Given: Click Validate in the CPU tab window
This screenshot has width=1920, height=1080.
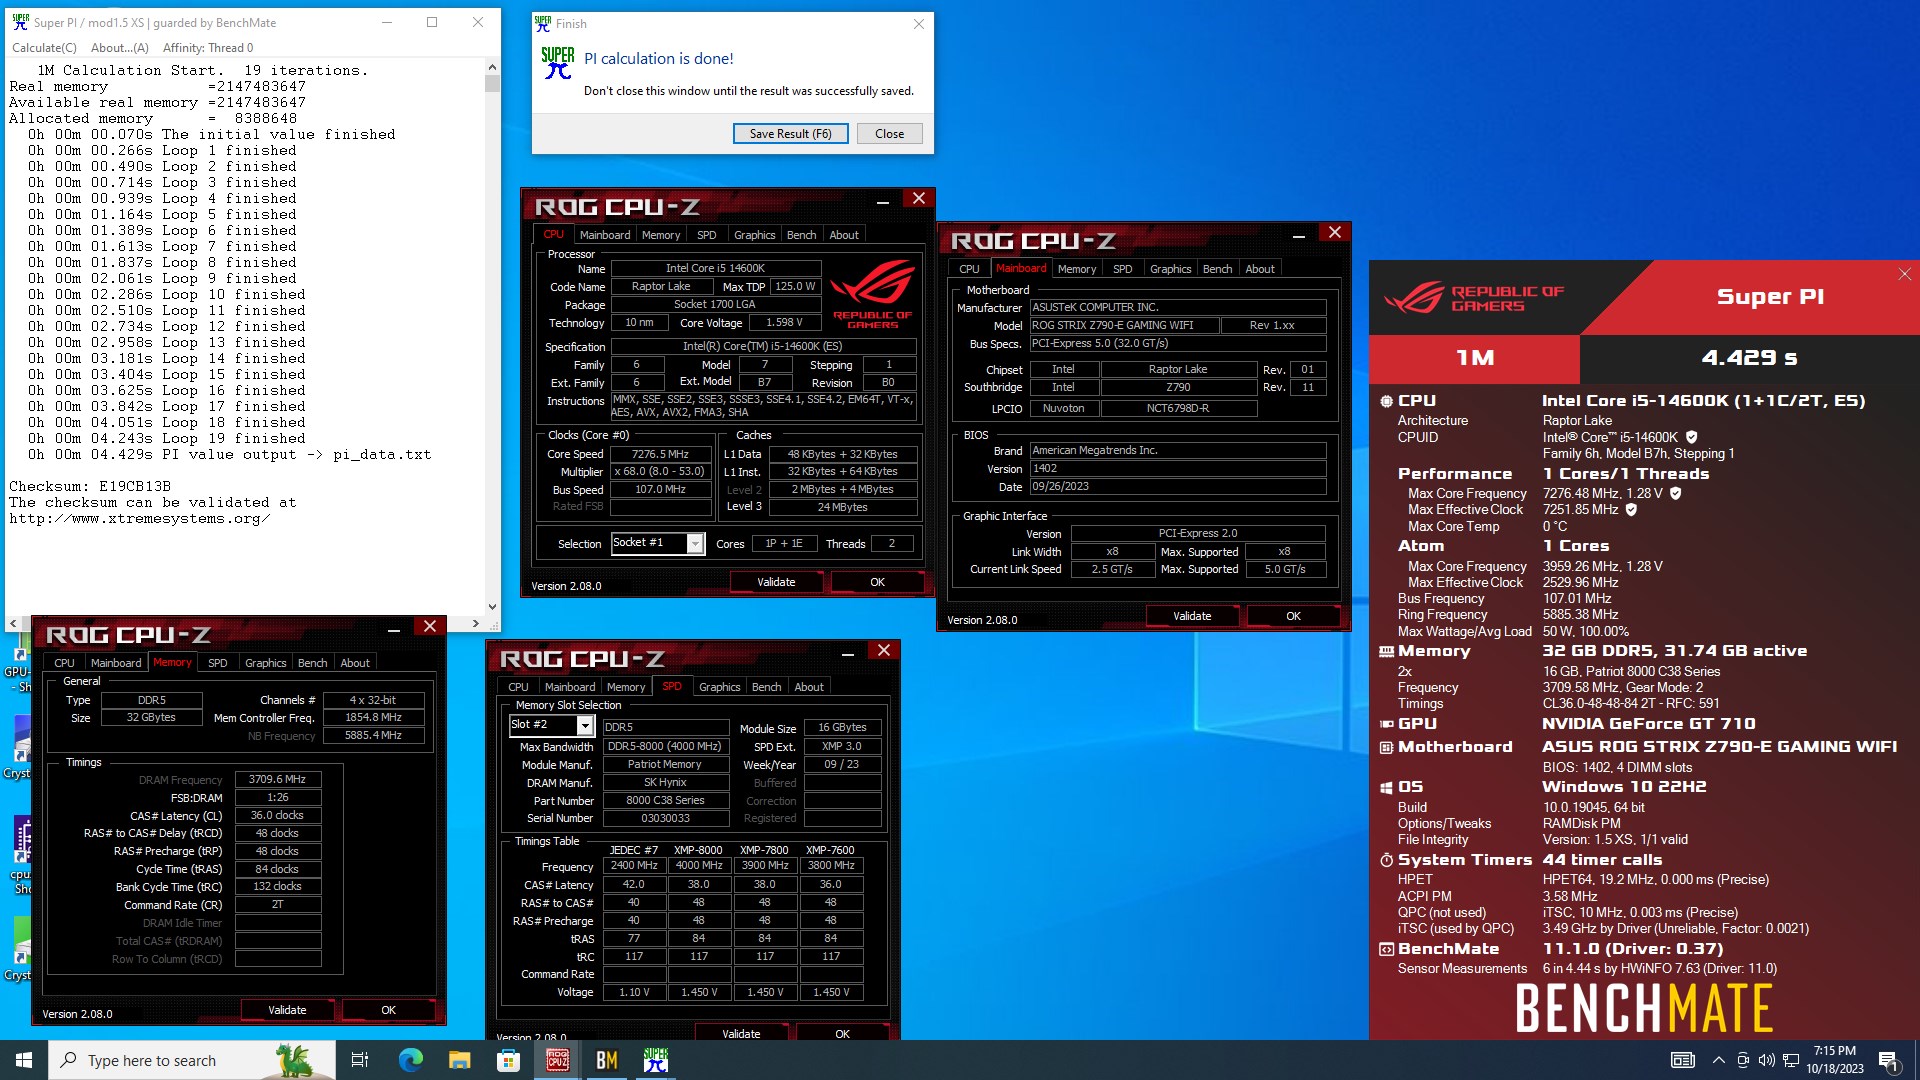Looking at the screenshot, I should (x=776, y=582).
